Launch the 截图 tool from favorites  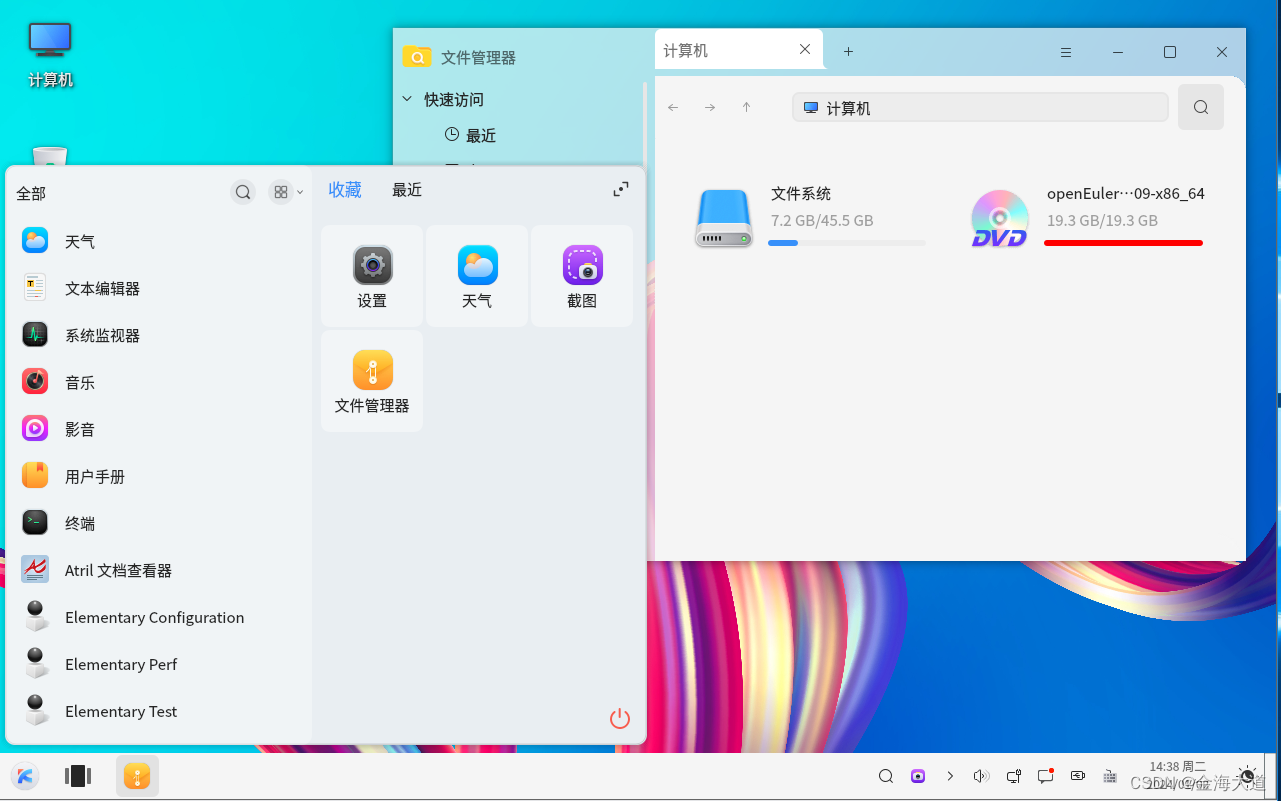pyautogui.click(x=581, y=276)
